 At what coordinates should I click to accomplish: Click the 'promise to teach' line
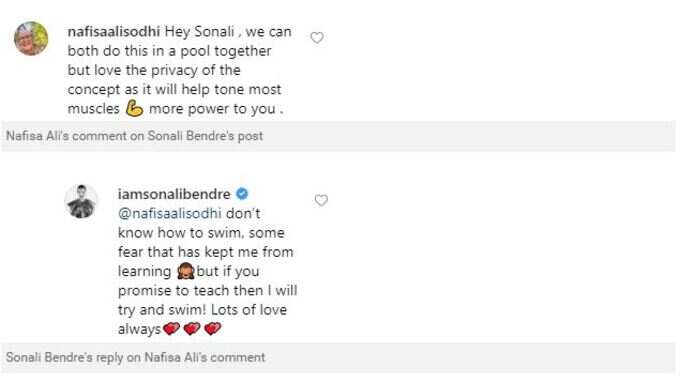[207, 291]
